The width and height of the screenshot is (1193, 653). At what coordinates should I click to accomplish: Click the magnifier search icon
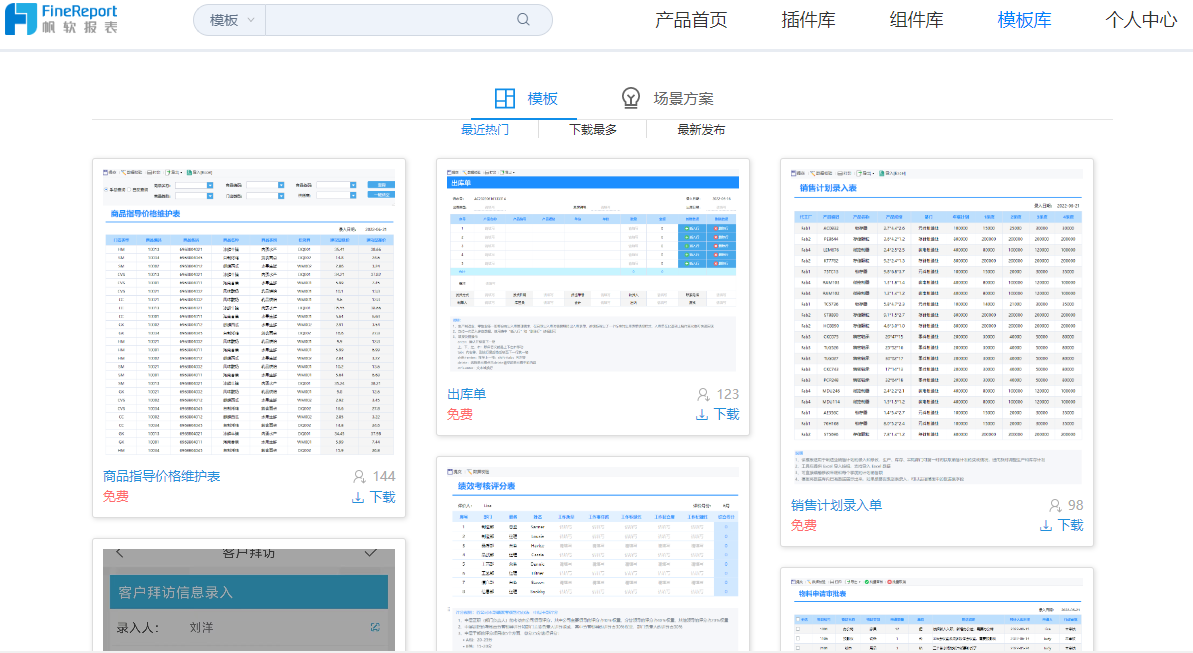click(524, 20)
